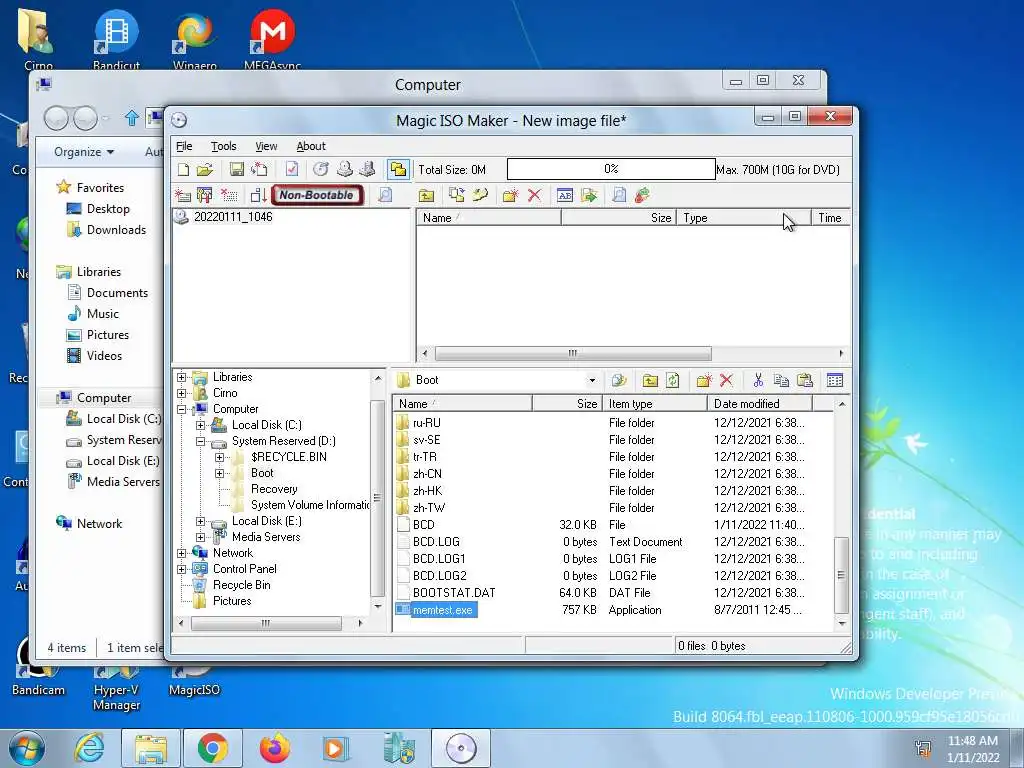Click Organize in the Computer window
This screenshot has height=768, width=1024.
click(84, 152)
